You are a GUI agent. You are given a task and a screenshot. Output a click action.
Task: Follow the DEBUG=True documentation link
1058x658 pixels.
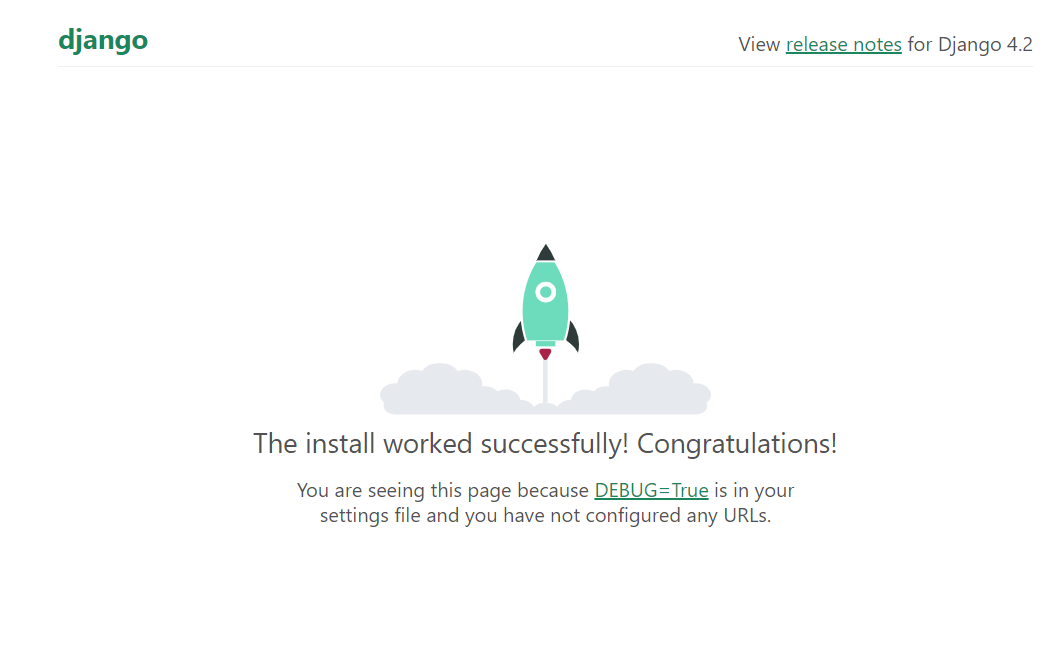[651, 490]
